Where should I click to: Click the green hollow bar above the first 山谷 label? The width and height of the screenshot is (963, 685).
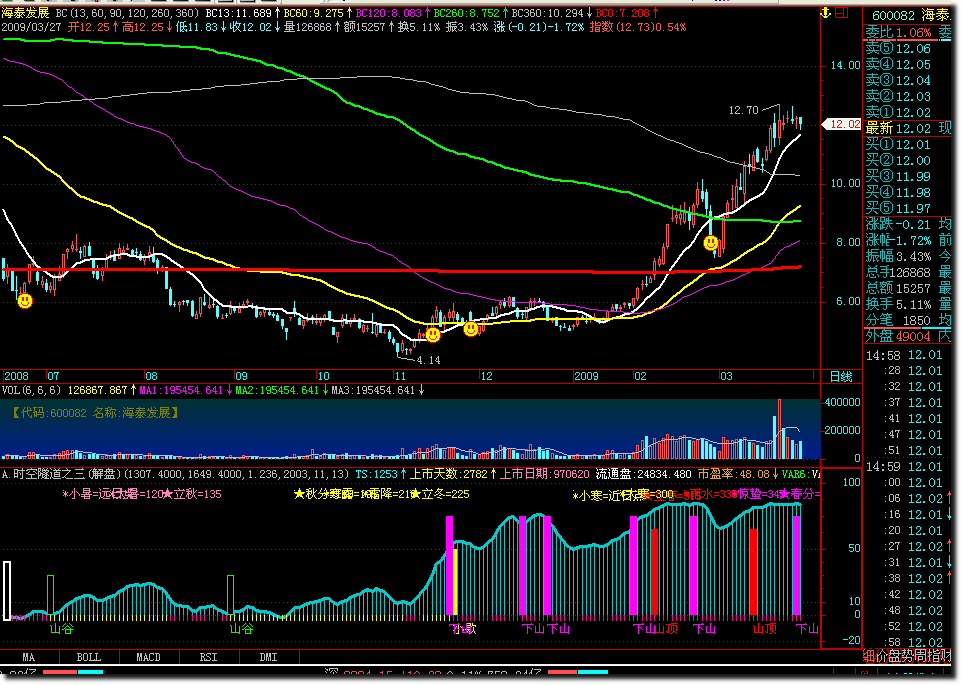tap(50, 595)
